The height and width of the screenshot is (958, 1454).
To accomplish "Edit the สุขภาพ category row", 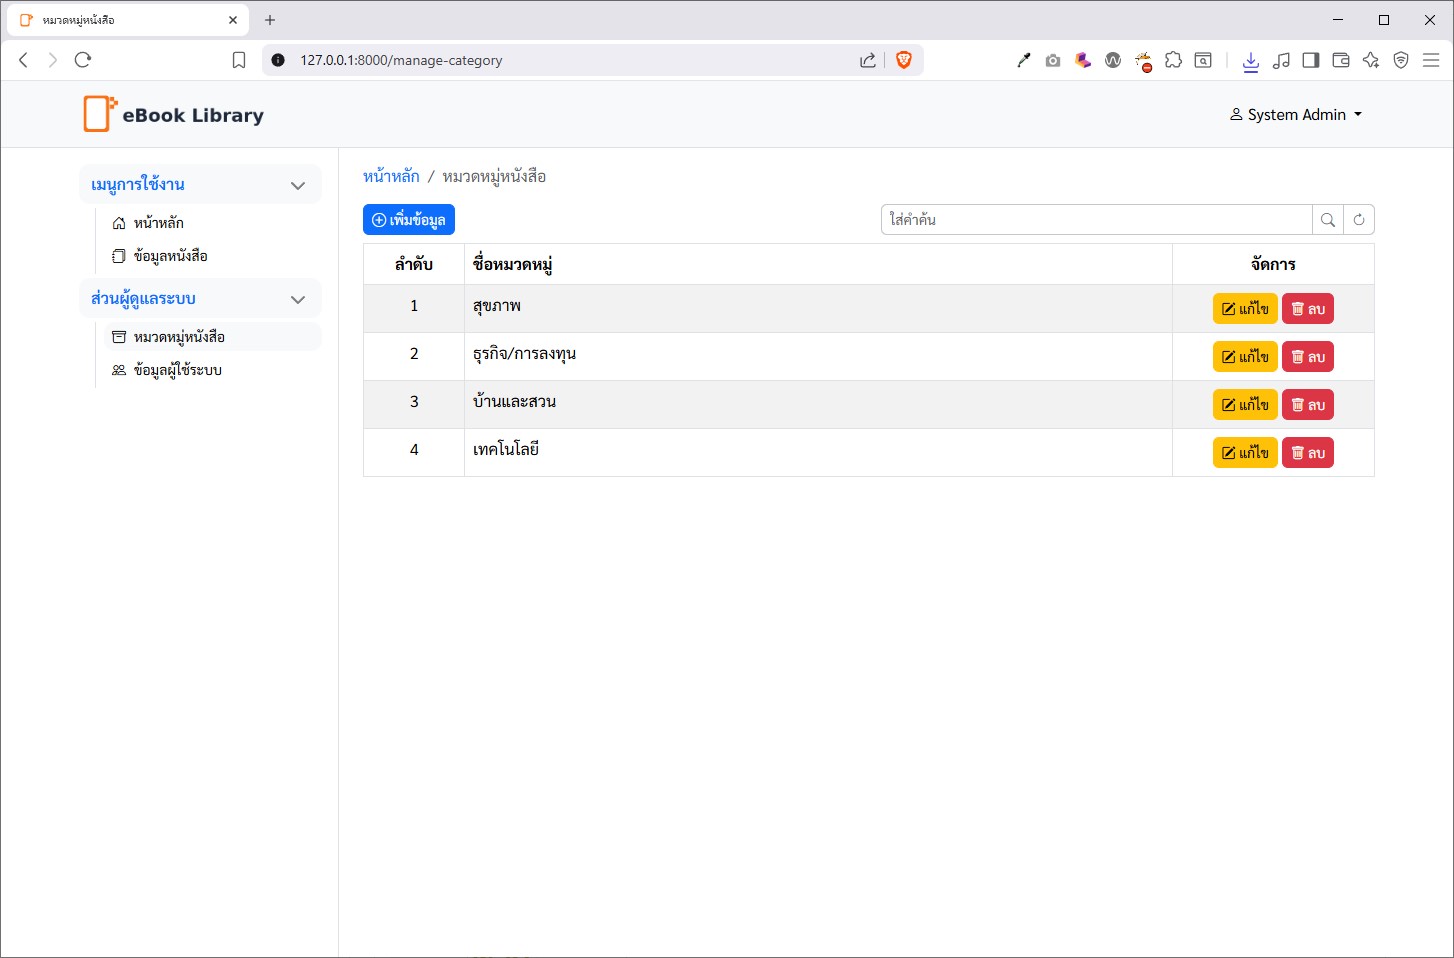I will click(1244, 309).
